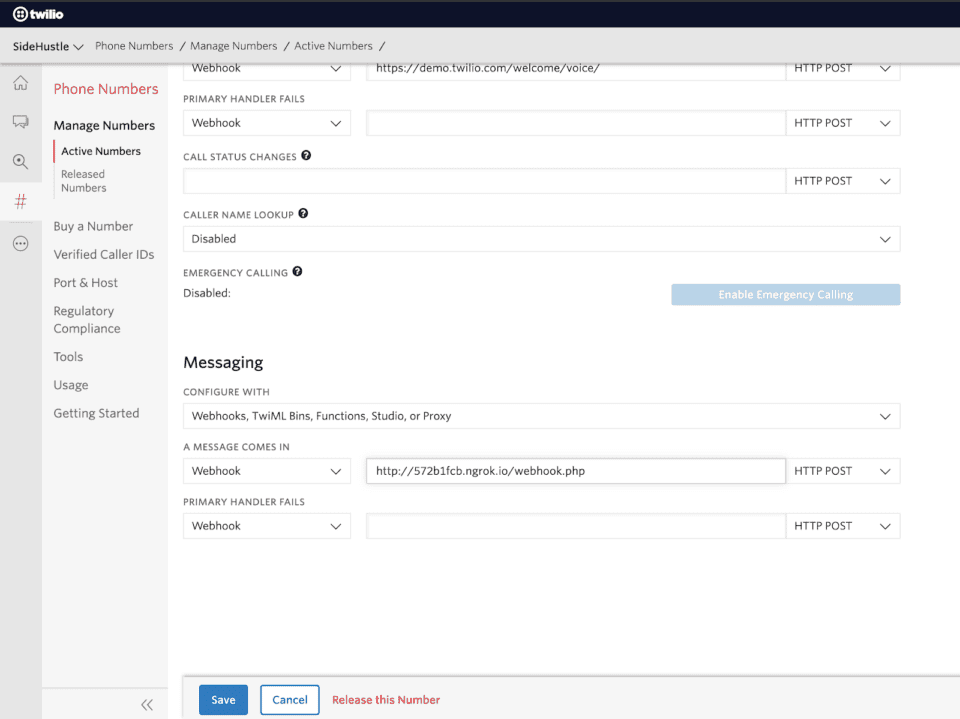Open voice fallback HTTP POST method dropdown
This screenshot has width=960, height=719.
click(x=842, y=123)
